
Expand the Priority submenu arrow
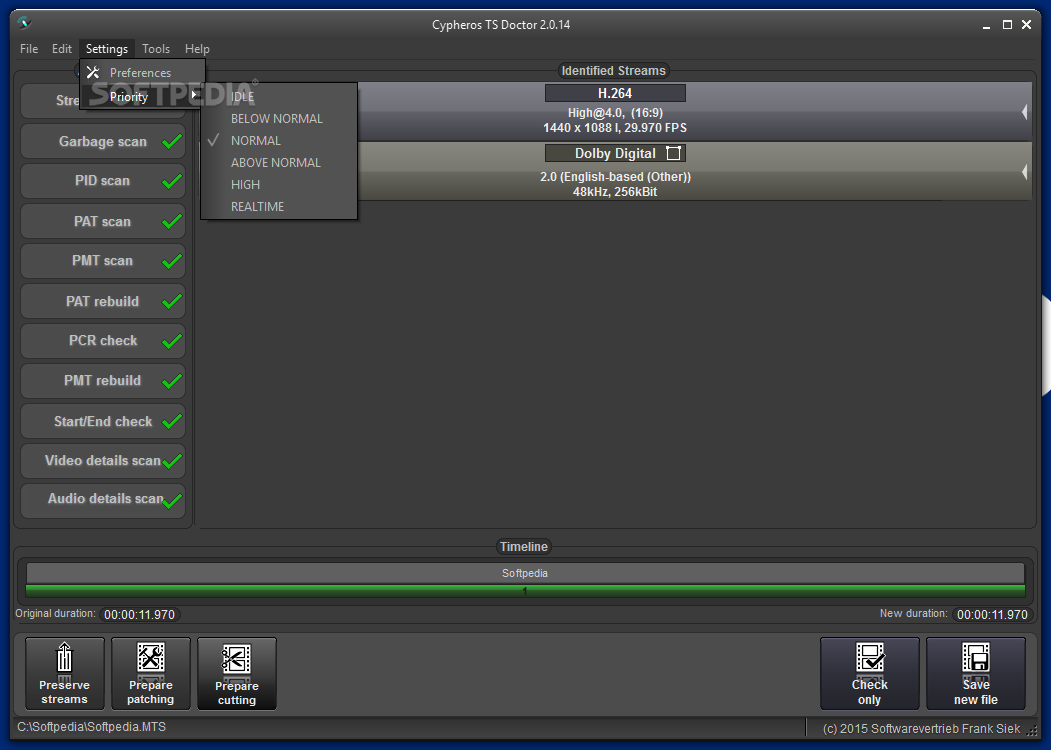[194, 95]
